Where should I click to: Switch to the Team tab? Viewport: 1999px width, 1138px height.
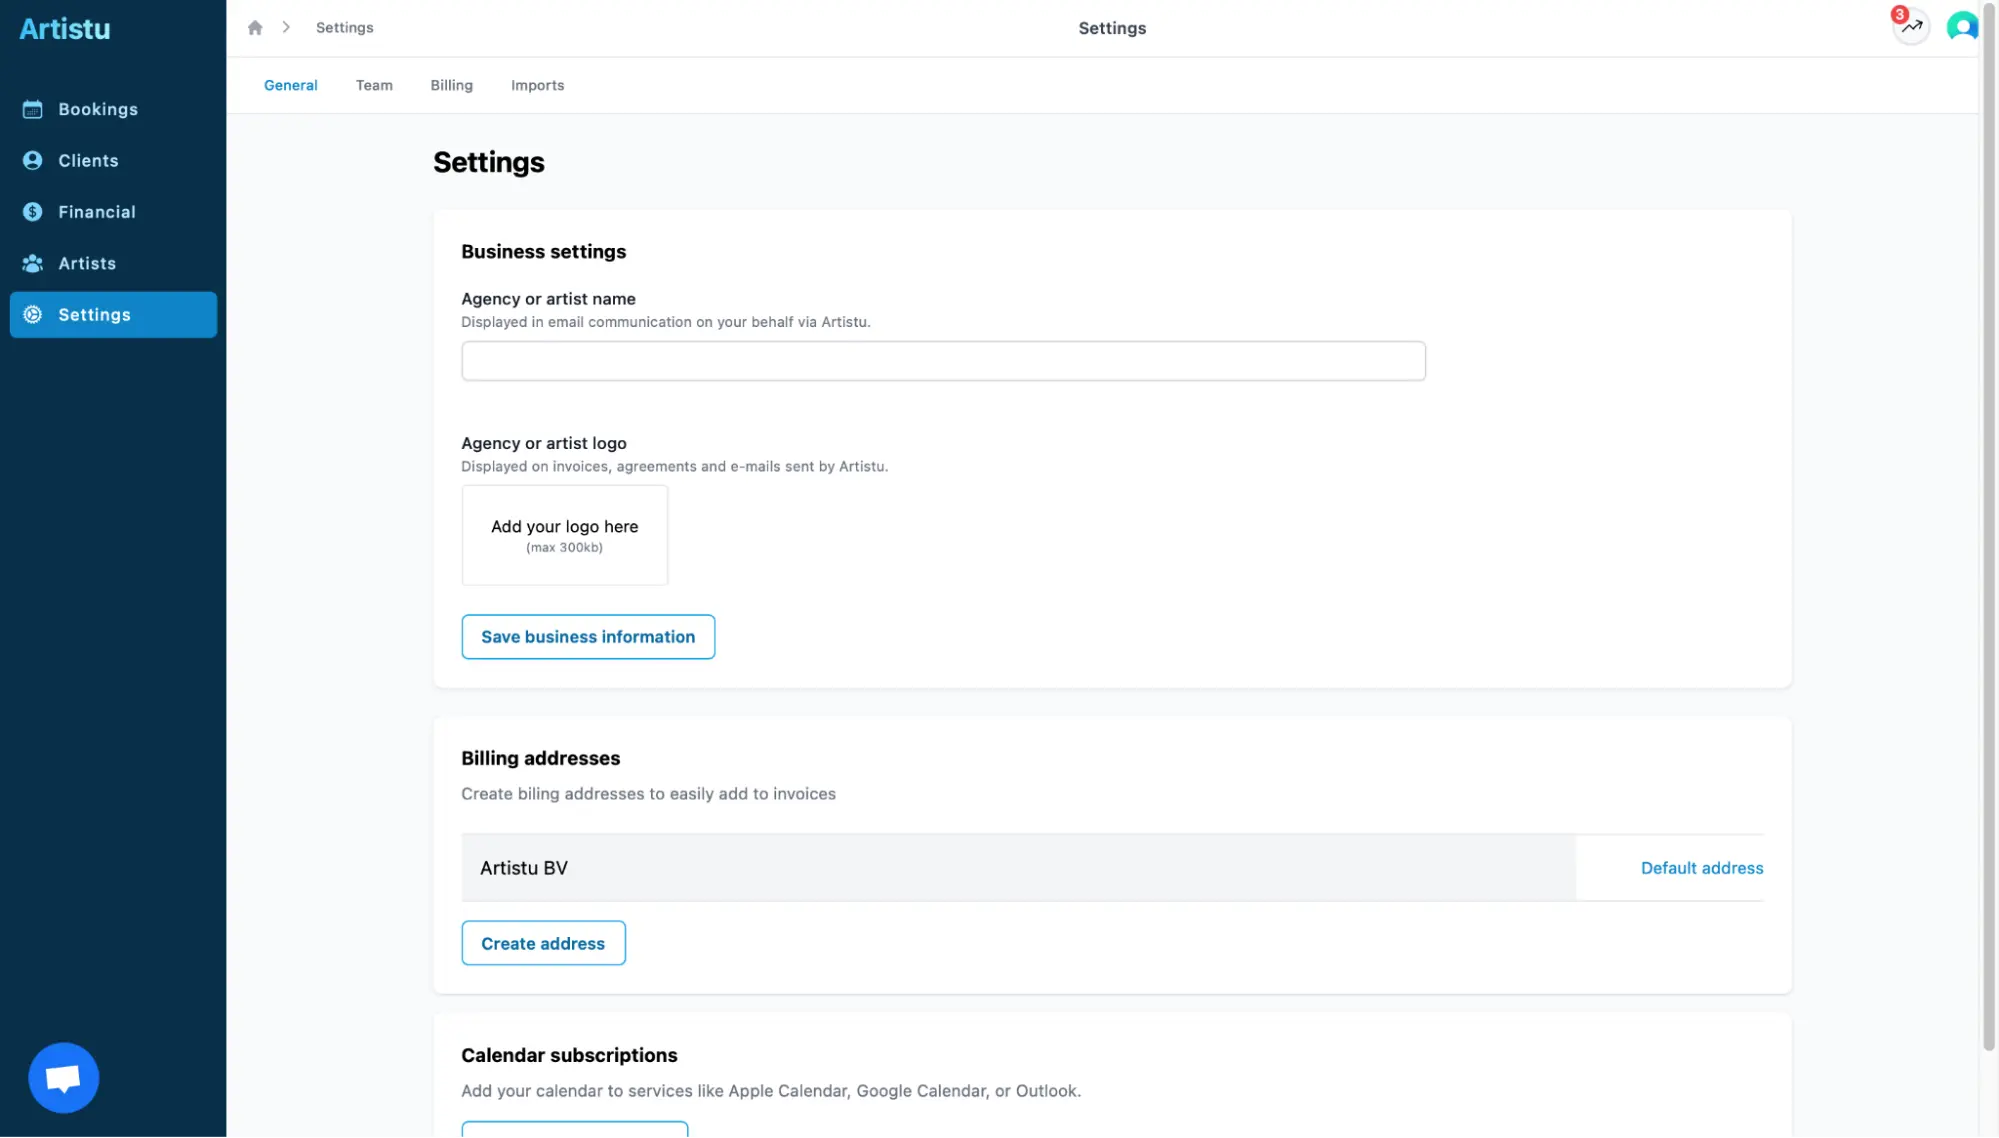point(374,85)
